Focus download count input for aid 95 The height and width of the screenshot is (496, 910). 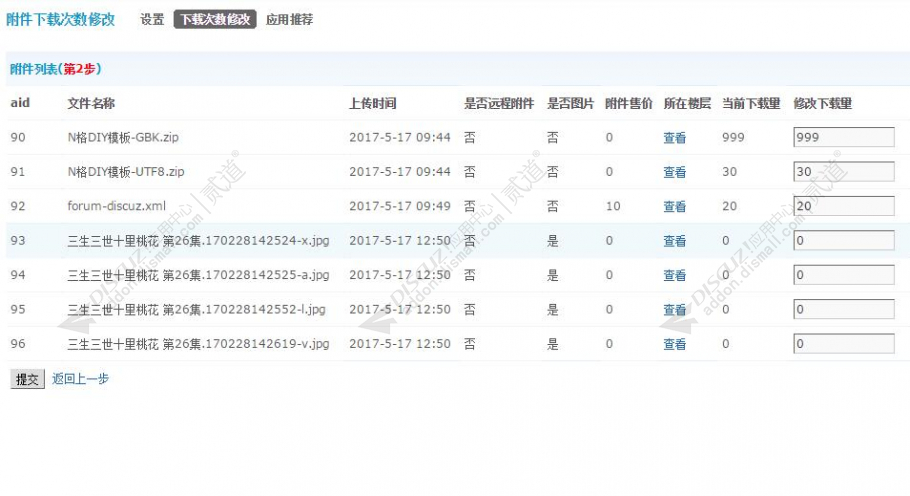click(x=844, y=309)
